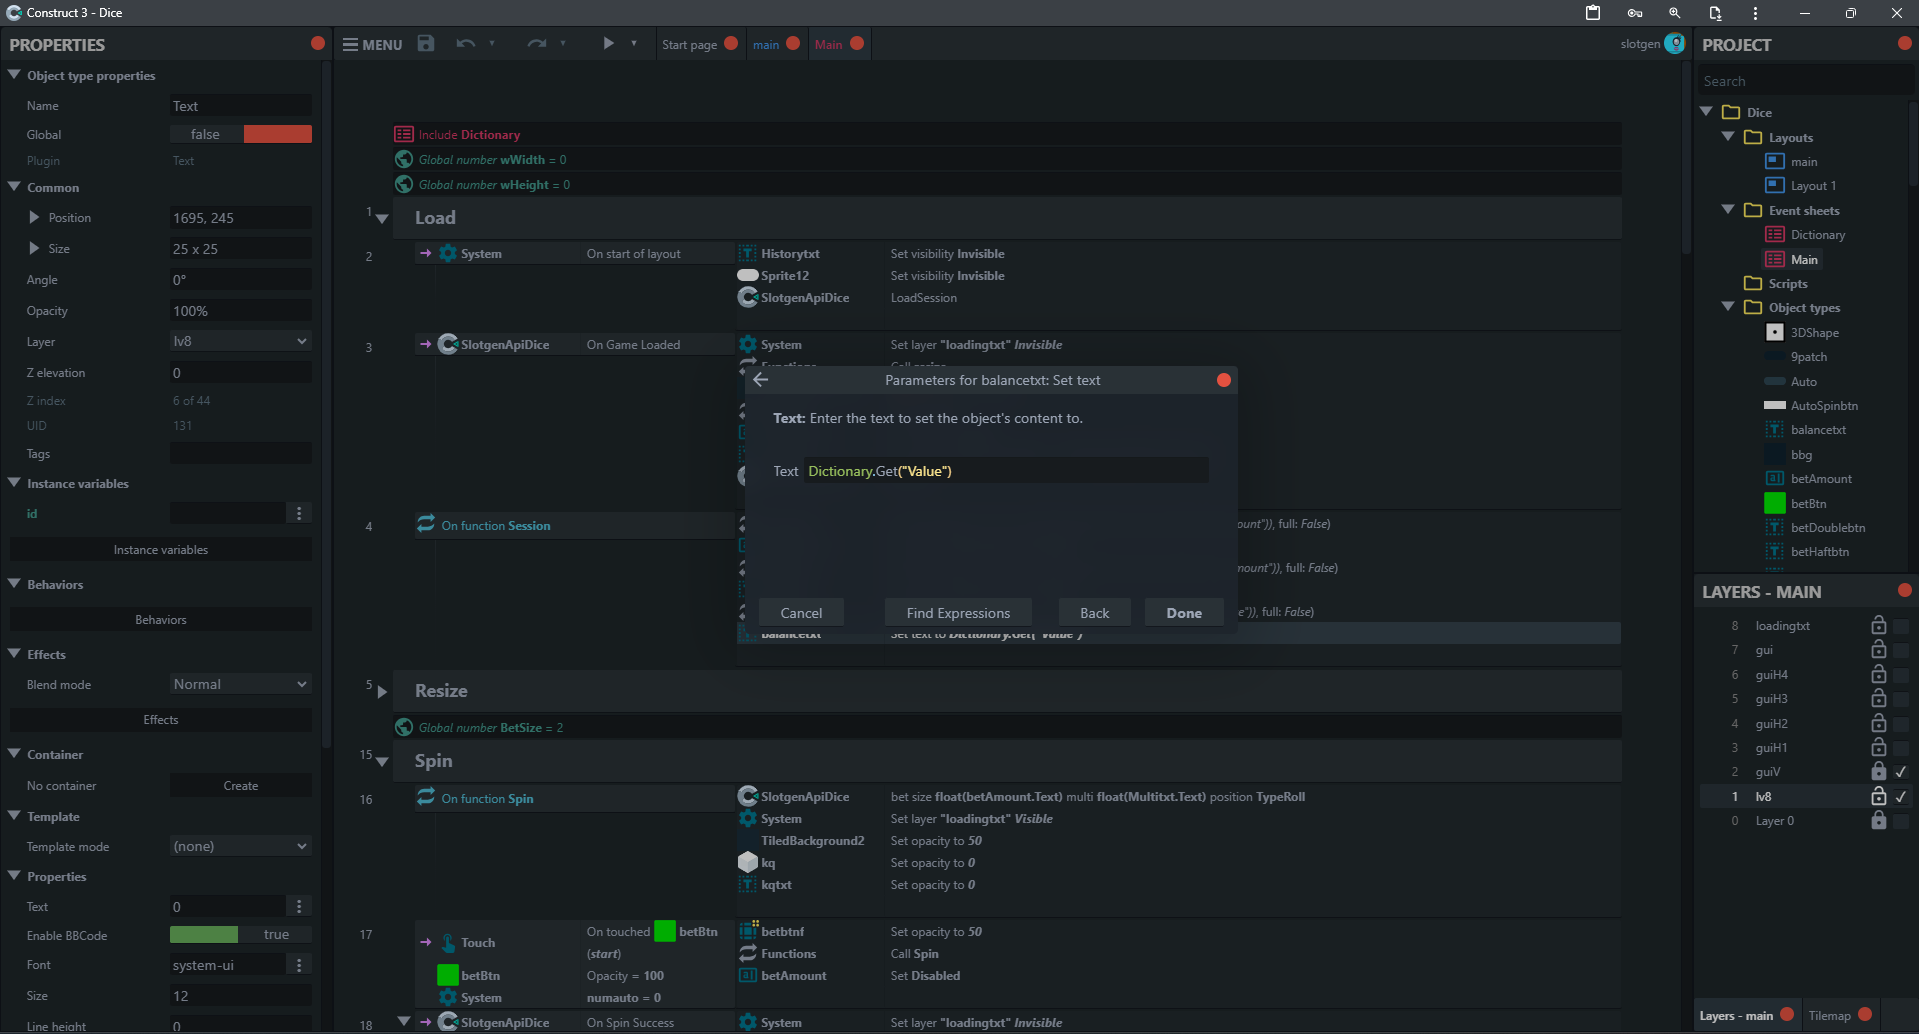Screen dimensions: 1919x1034
Task: Click the back arrow in parameters dialog
Action: [761, 380]
